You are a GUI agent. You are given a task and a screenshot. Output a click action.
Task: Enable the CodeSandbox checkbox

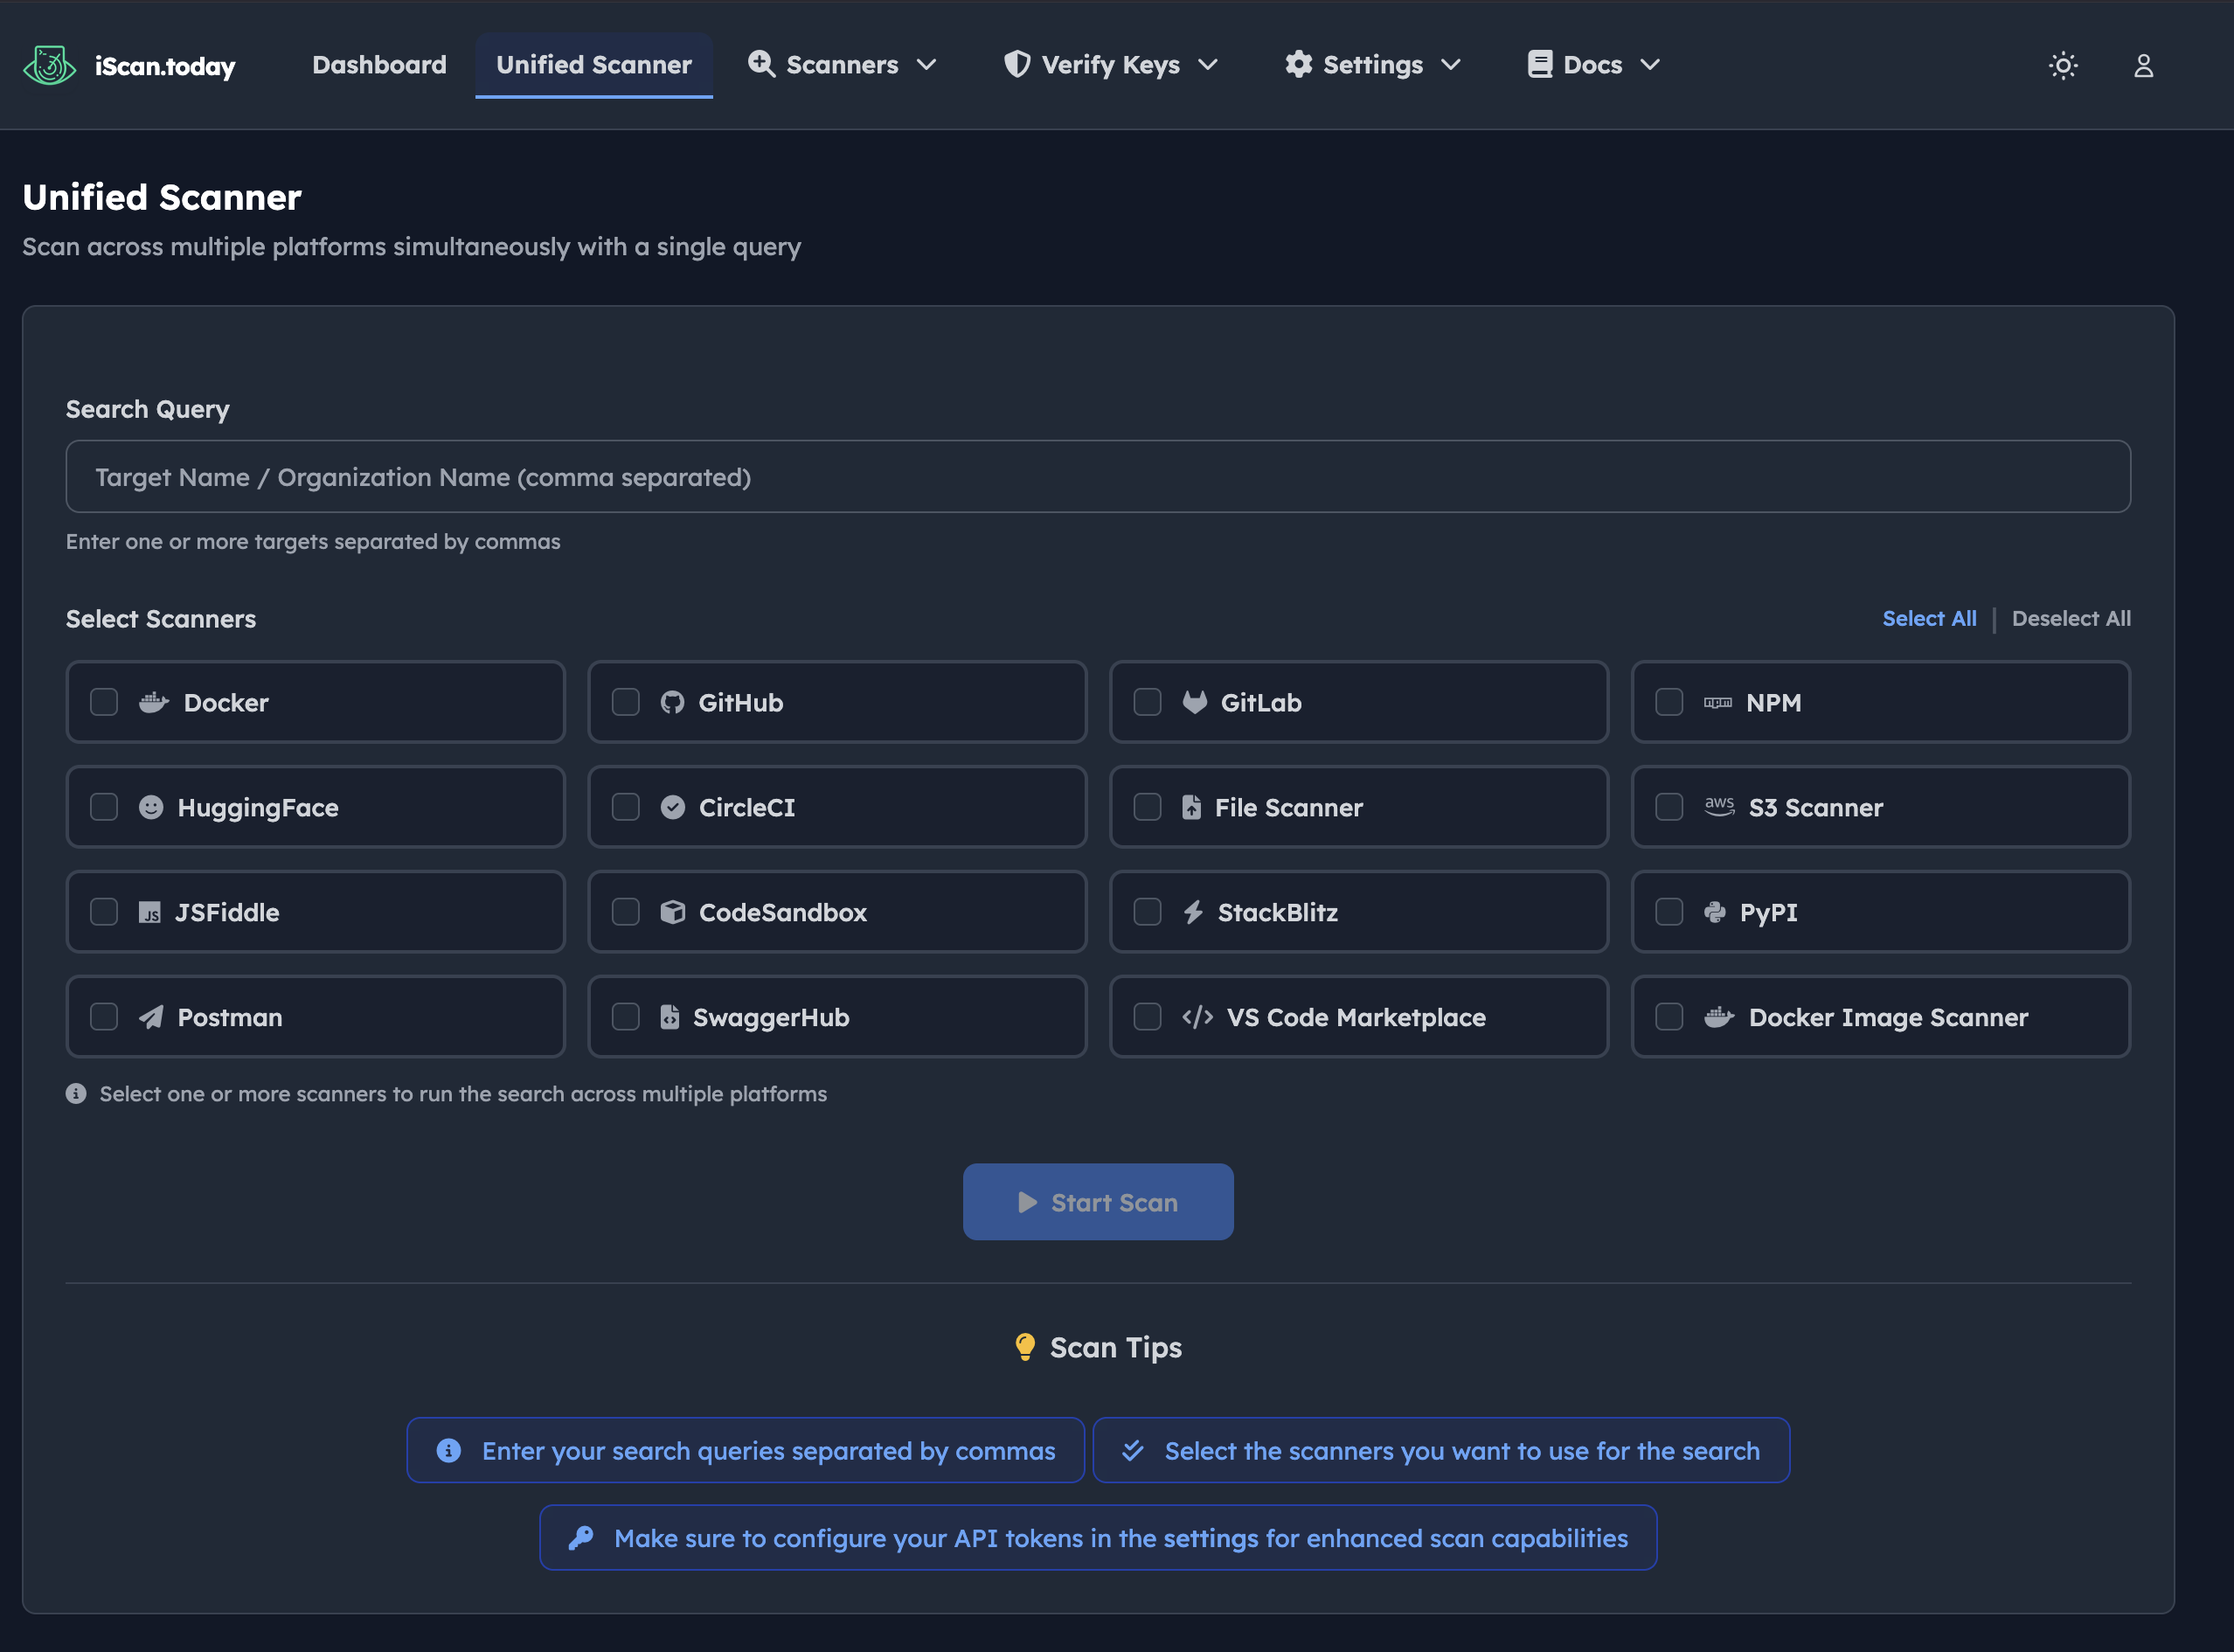(x=626, y=912)
